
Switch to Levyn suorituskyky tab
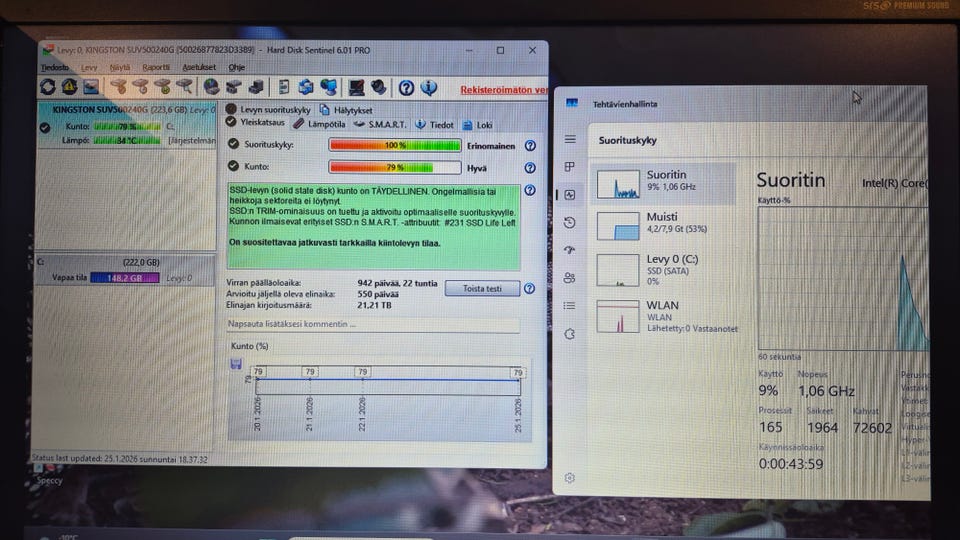point(268,110)
